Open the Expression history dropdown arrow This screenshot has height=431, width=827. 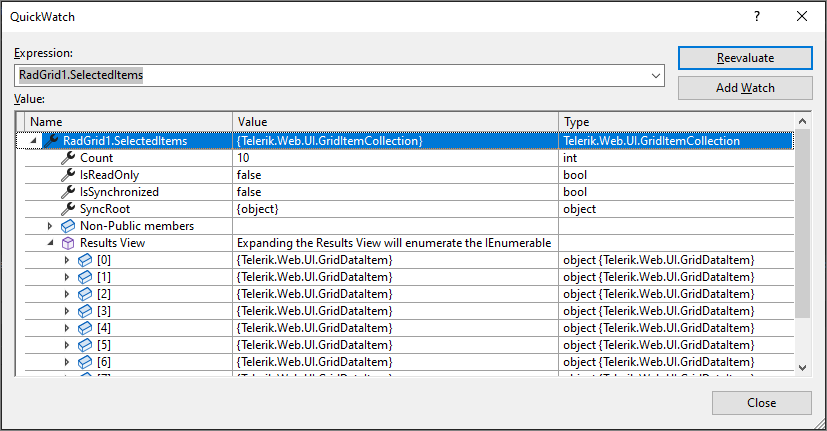pos(656,75)
